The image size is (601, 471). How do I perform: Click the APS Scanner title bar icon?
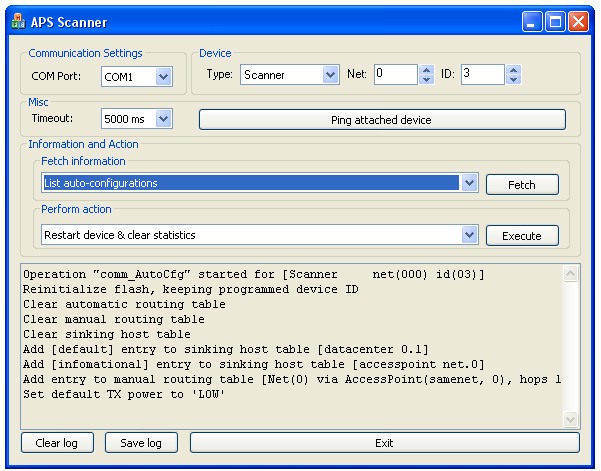click(18, 21)
